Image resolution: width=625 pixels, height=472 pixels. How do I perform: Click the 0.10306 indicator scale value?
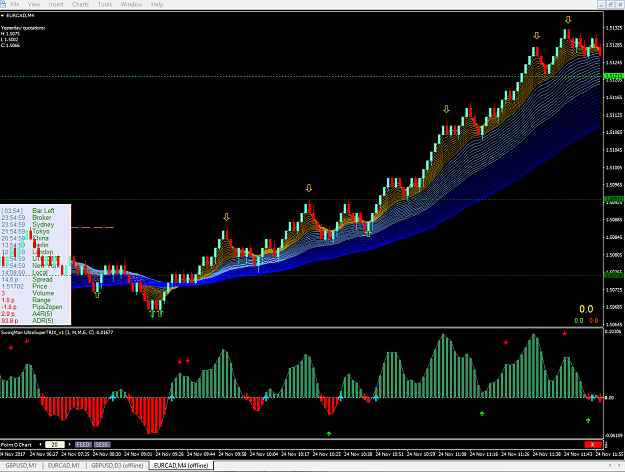[613, 331]
